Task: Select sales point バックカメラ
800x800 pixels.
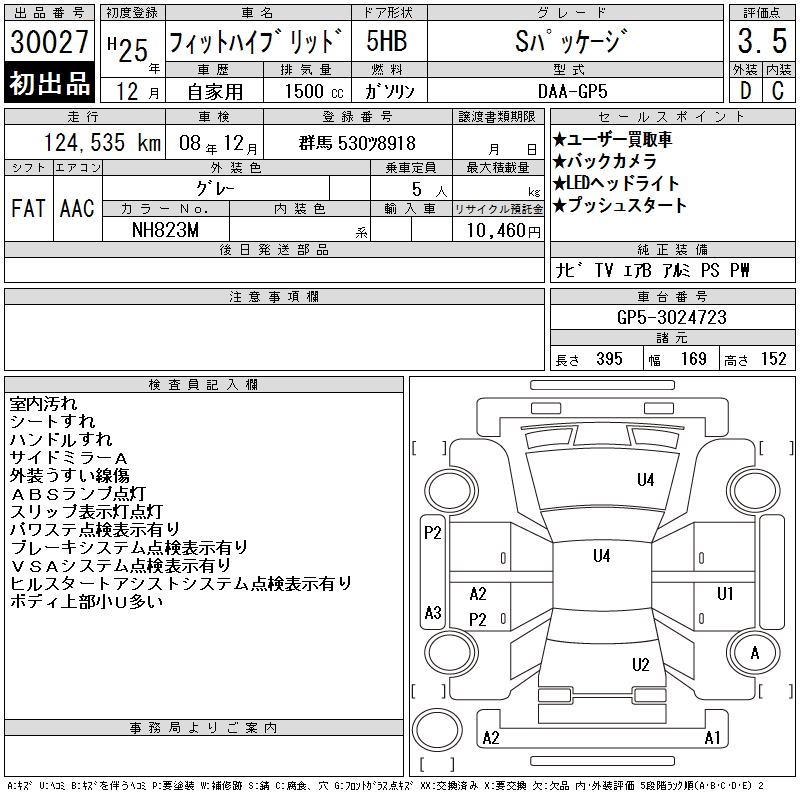Action: pos(605,161)
